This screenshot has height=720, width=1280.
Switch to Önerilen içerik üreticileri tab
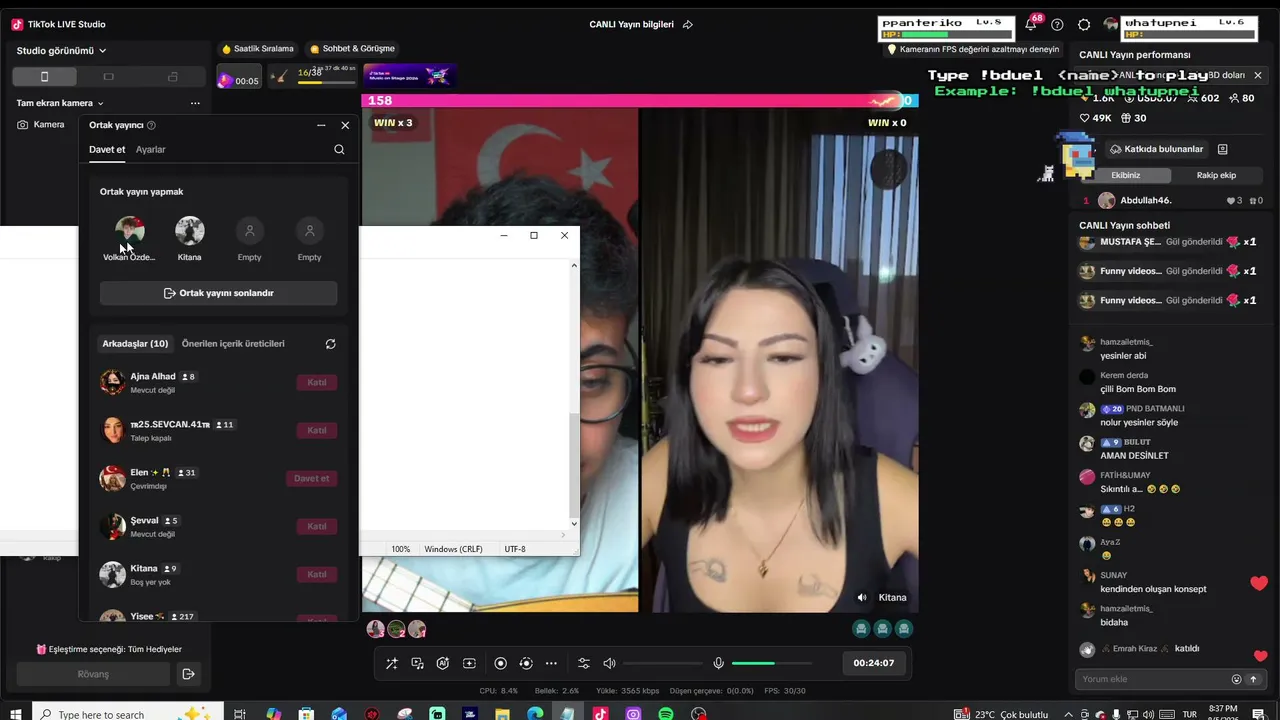click(x=233, y=344)
